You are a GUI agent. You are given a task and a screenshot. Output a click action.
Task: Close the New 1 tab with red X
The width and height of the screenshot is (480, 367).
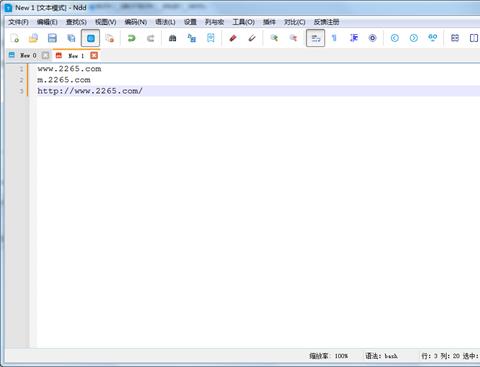(x=94, y=55)
